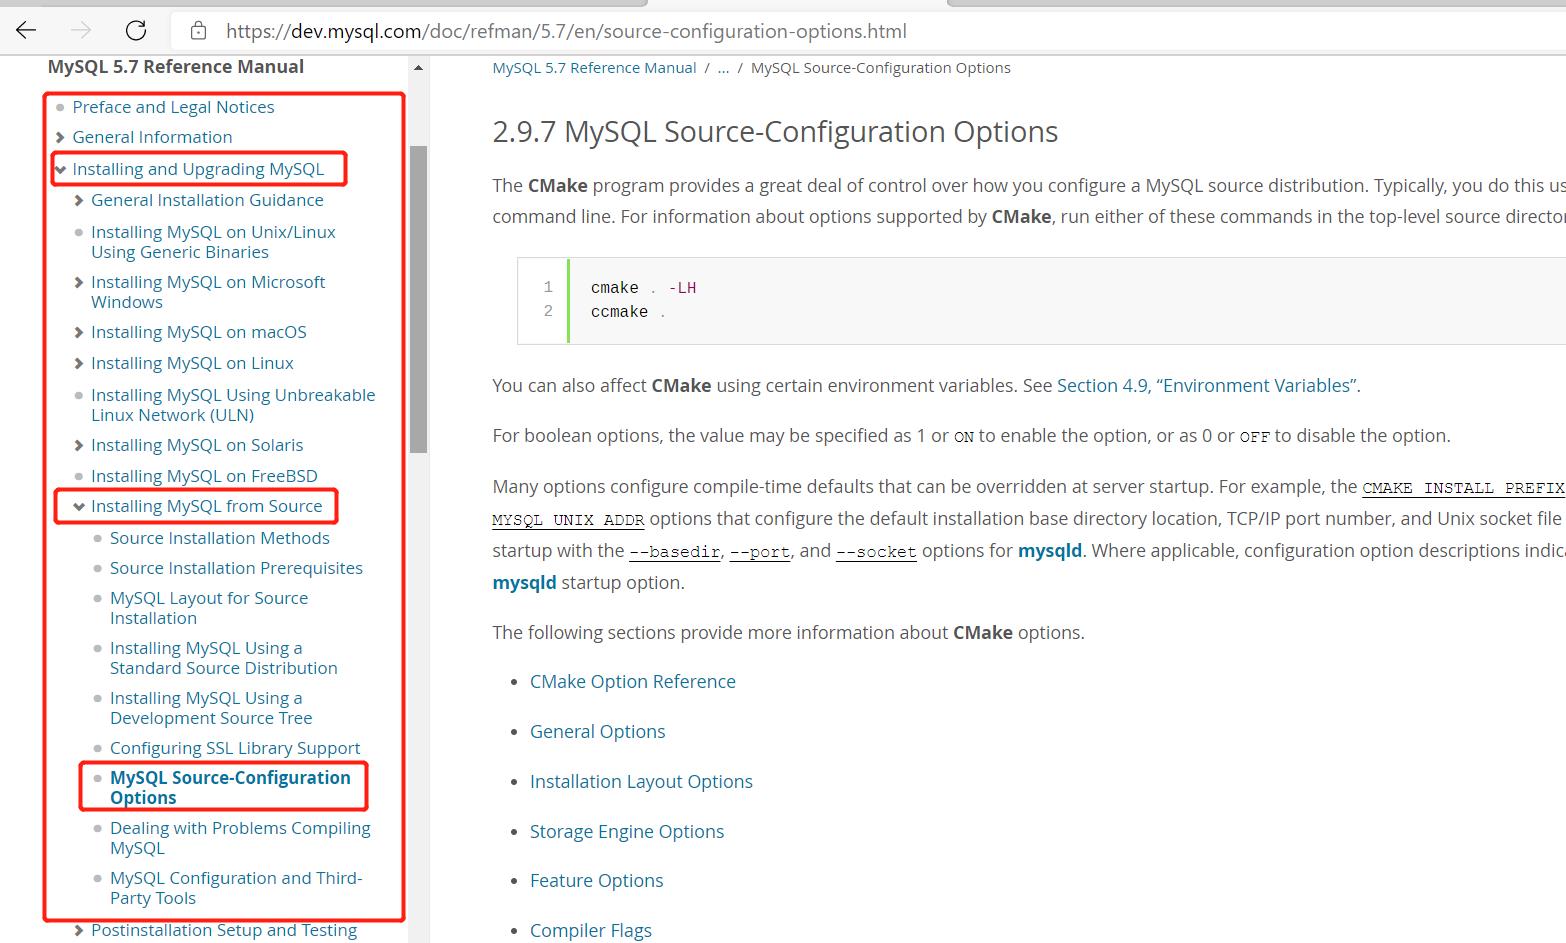Expand Installing MySQL on Linux chevron
1566x943 pixels.
[79, 363]
